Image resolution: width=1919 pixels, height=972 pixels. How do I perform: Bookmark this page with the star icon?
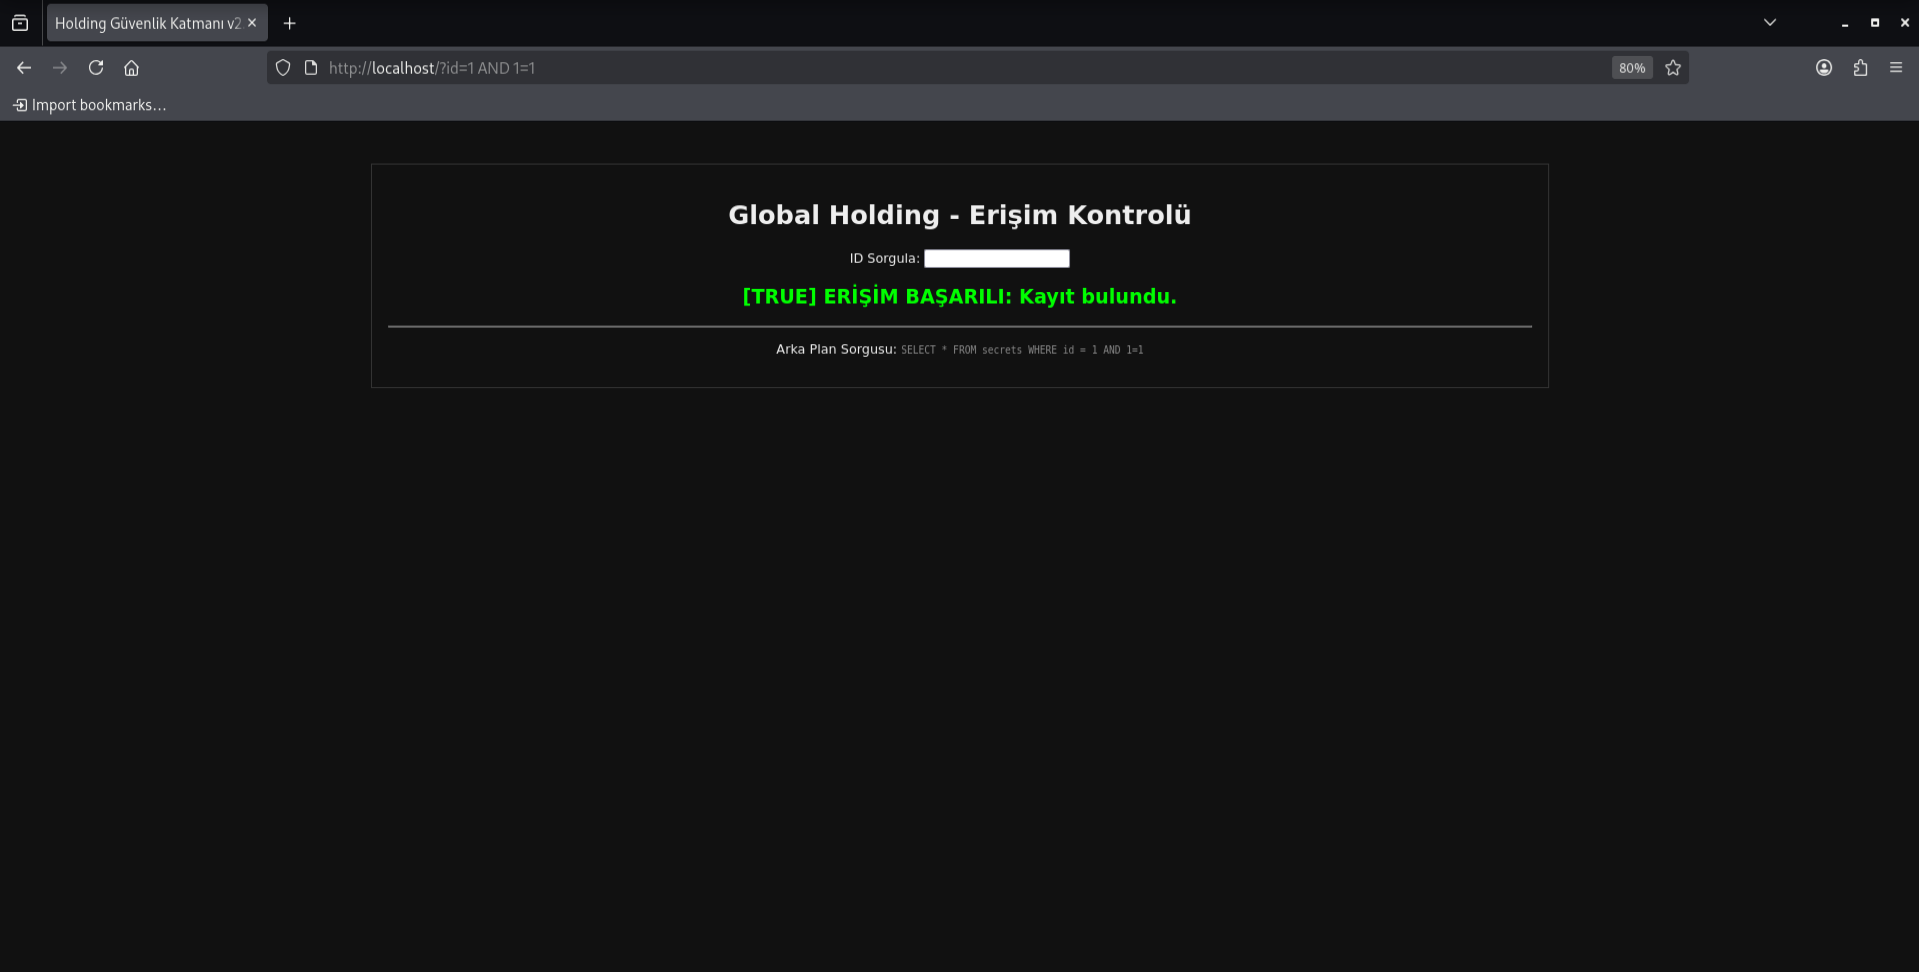pyautogui.click(x=1673, y=68)
